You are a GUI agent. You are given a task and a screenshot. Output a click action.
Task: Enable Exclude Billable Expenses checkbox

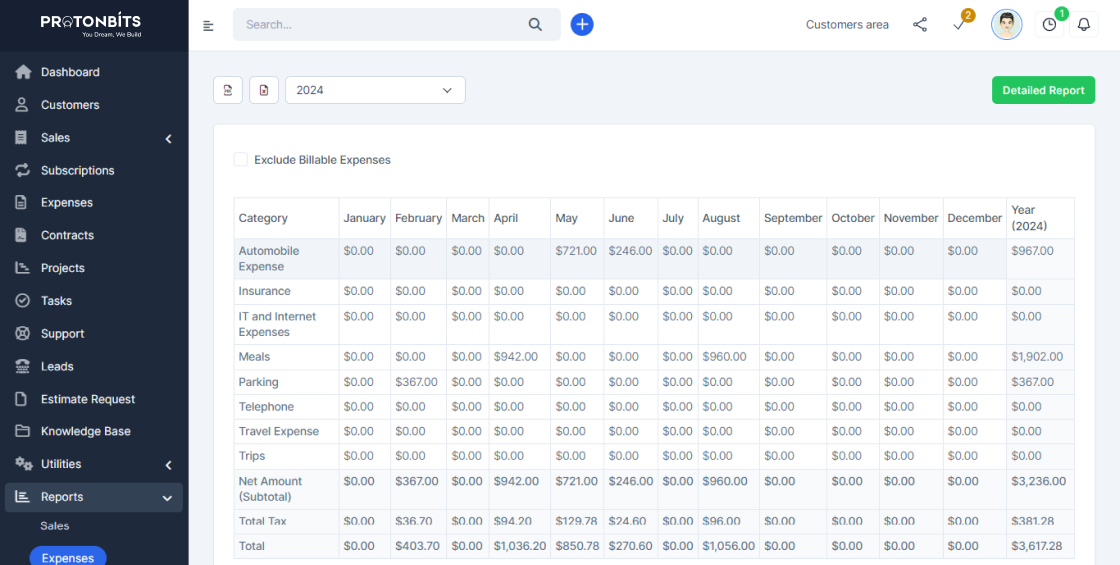pos(241,160)
